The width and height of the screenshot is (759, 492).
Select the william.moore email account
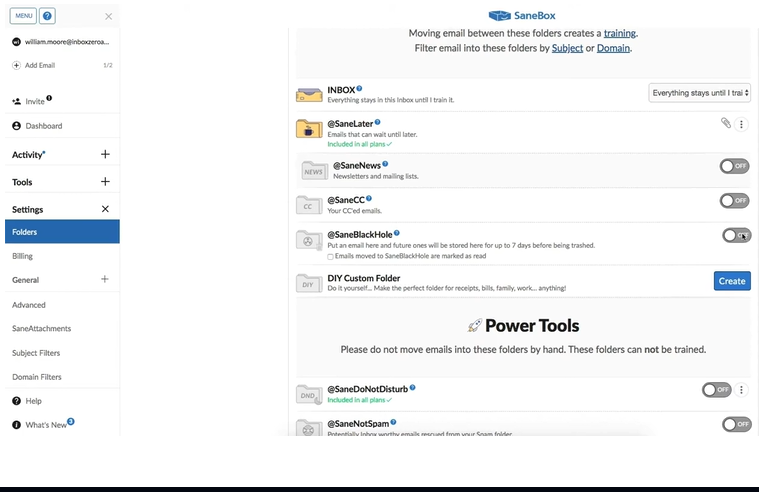[62, 42]
